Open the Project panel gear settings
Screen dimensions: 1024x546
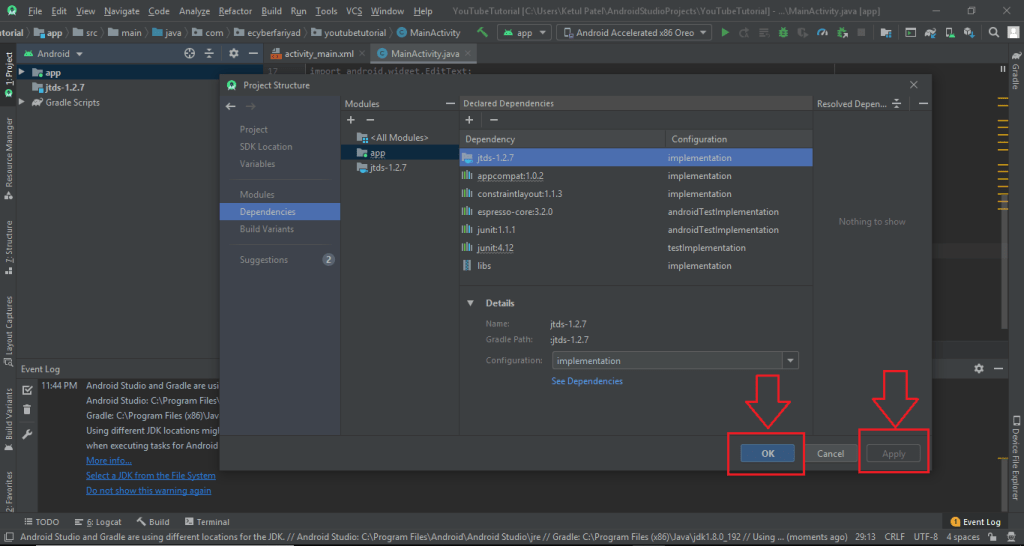pyautogui.click(x=233, y=53)
